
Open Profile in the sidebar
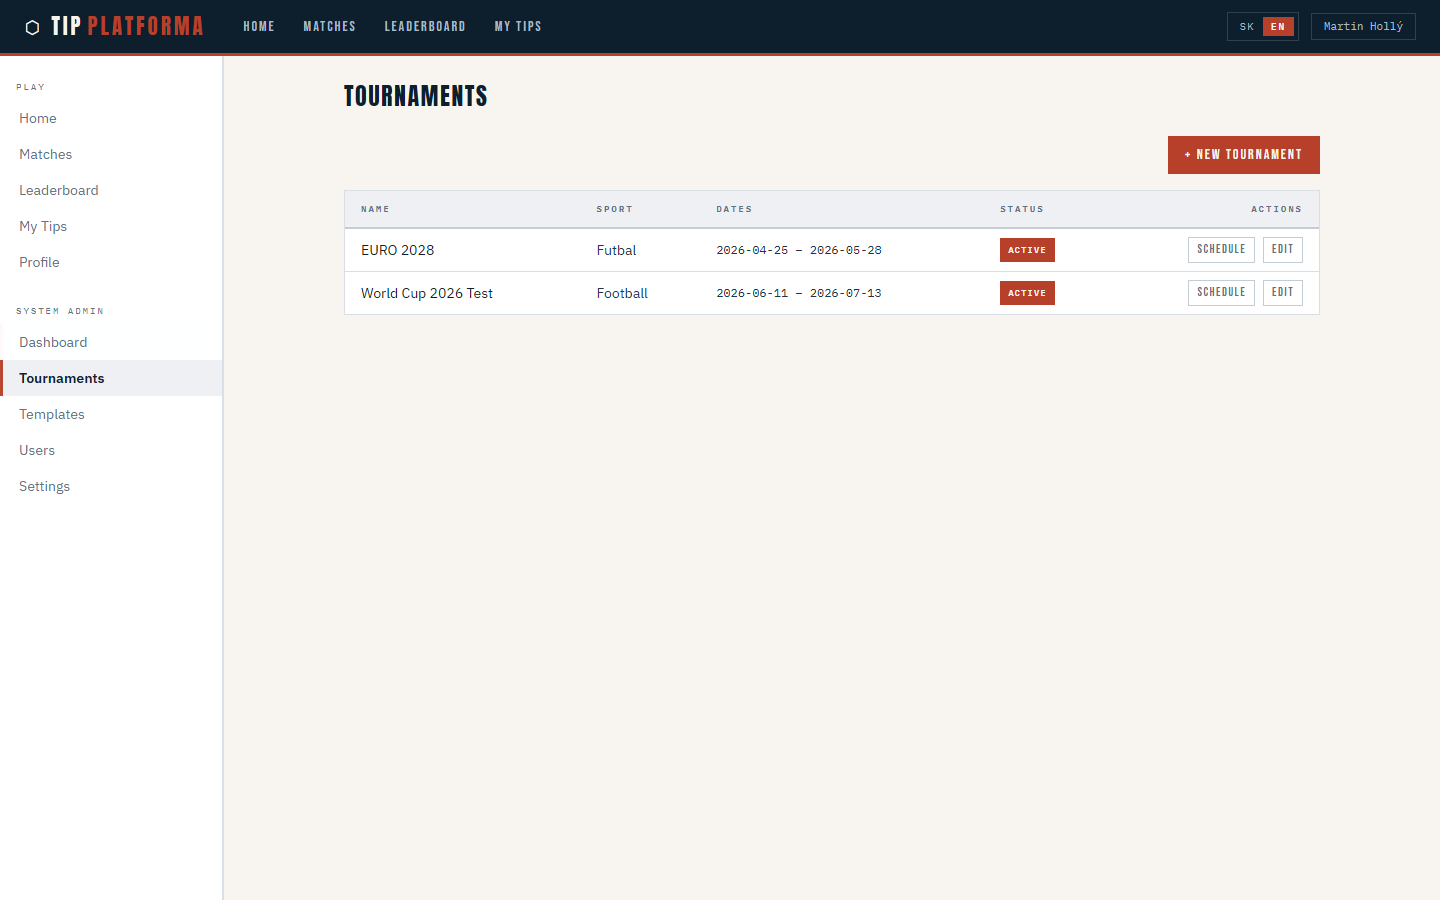39,262
